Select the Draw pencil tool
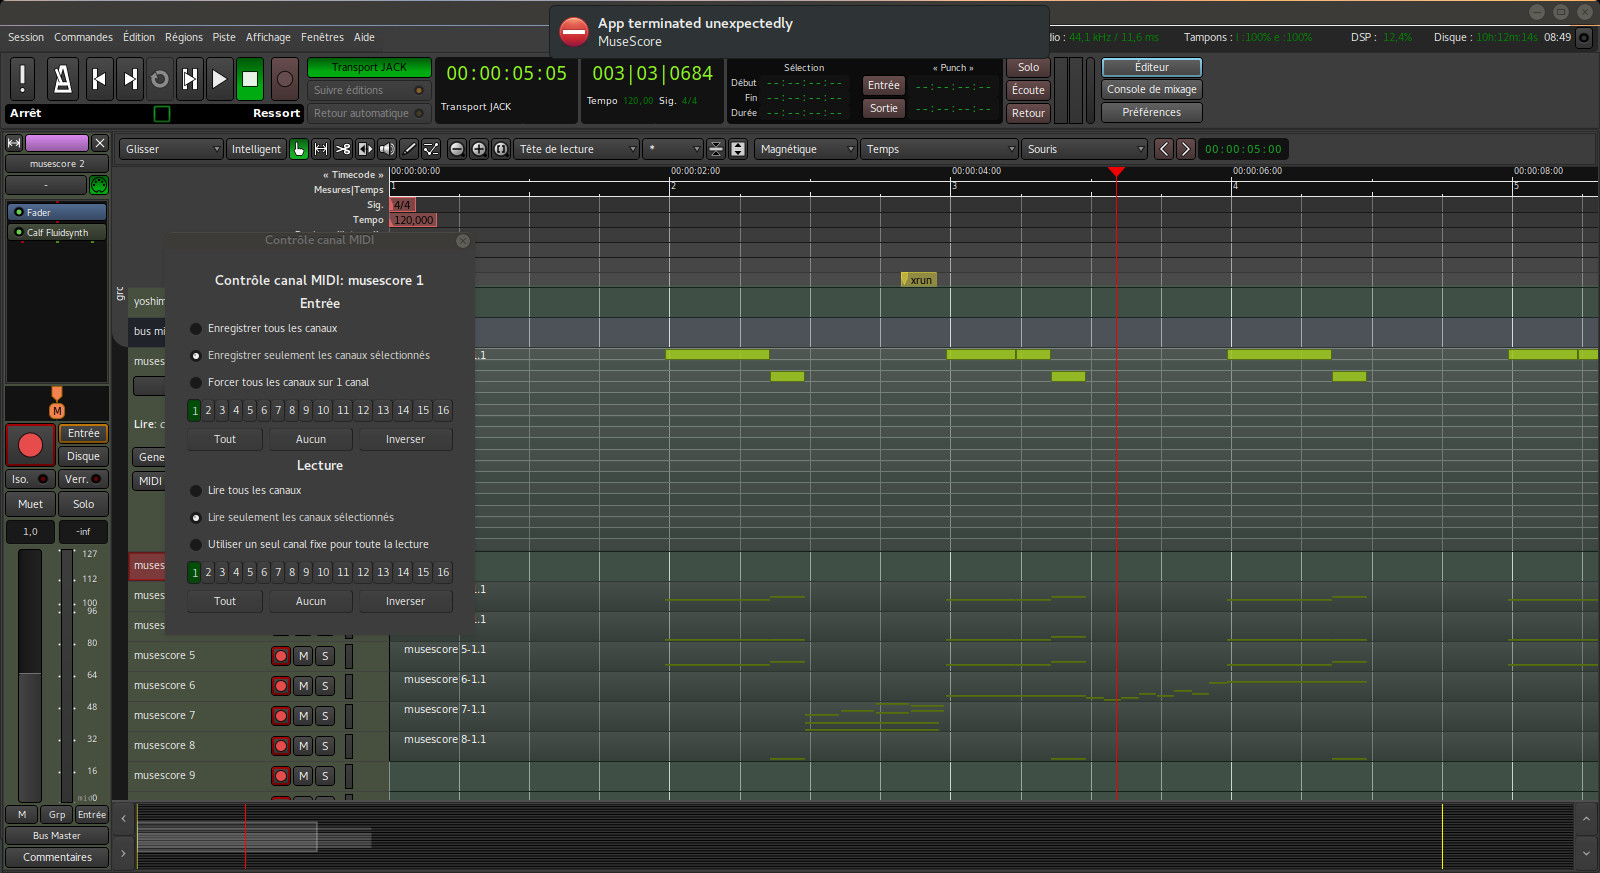Viewport: 1600px width, 873px height. (x=409, y=149)
